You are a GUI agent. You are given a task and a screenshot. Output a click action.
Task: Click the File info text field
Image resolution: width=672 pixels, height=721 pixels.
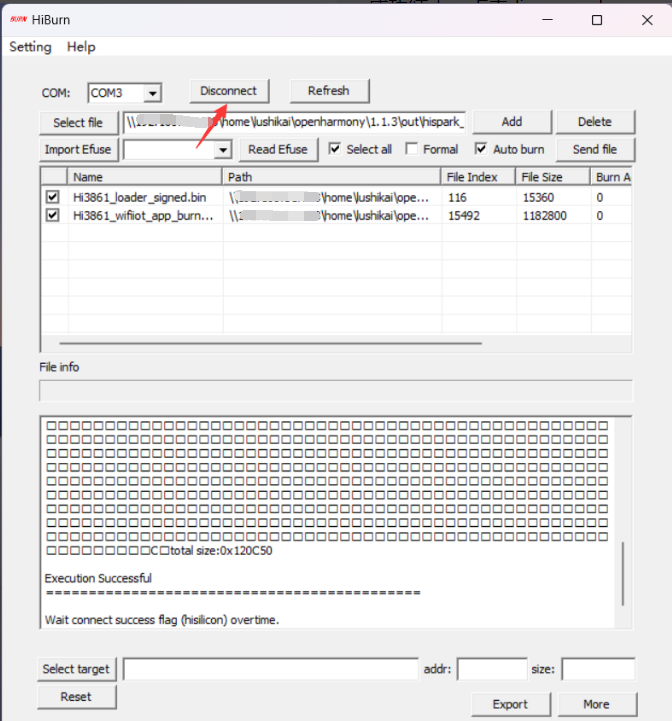336,391
